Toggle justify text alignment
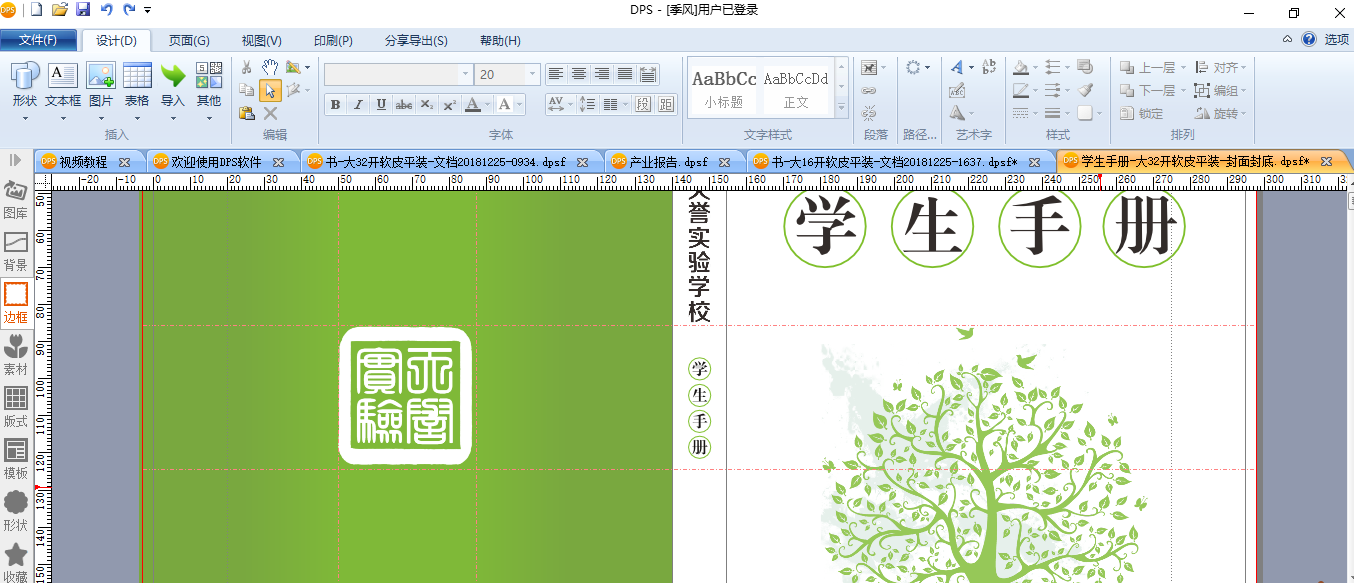This screenshot has height=583, width=1354. [625, 74]
